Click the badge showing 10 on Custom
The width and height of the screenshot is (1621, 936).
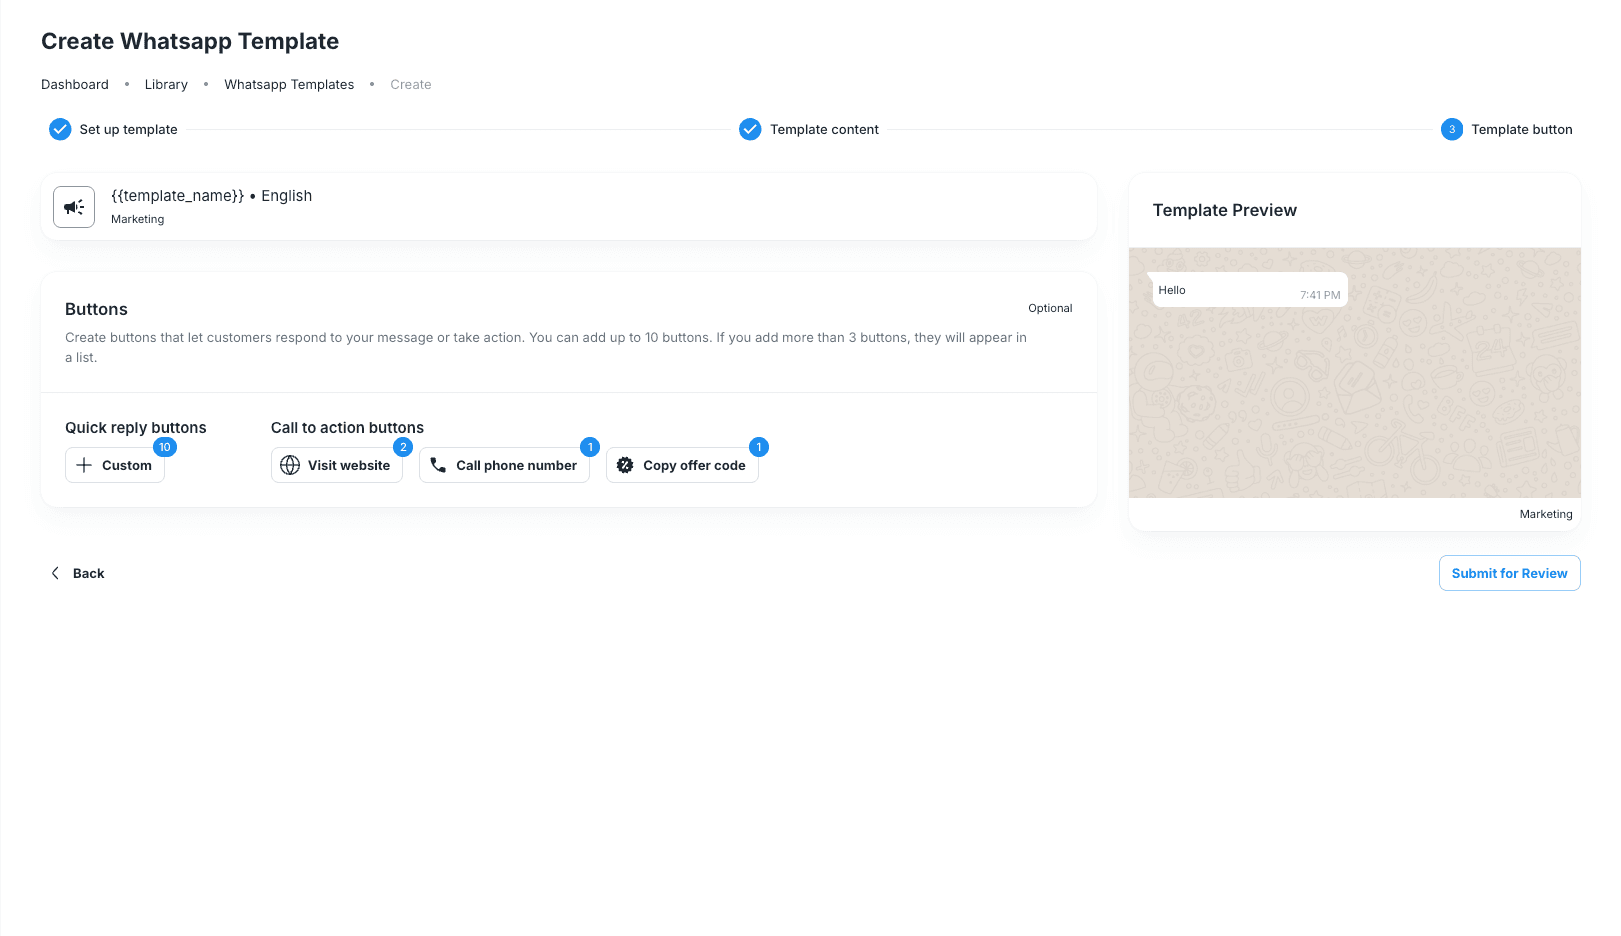pyautogui.click(x=165, y=447)
